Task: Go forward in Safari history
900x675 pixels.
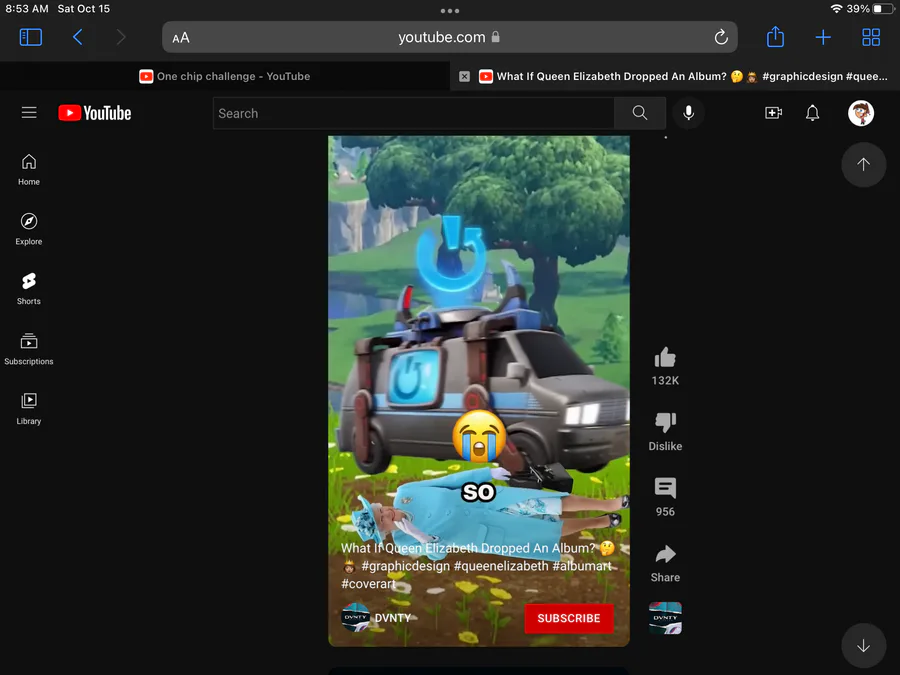Action: 121,37
